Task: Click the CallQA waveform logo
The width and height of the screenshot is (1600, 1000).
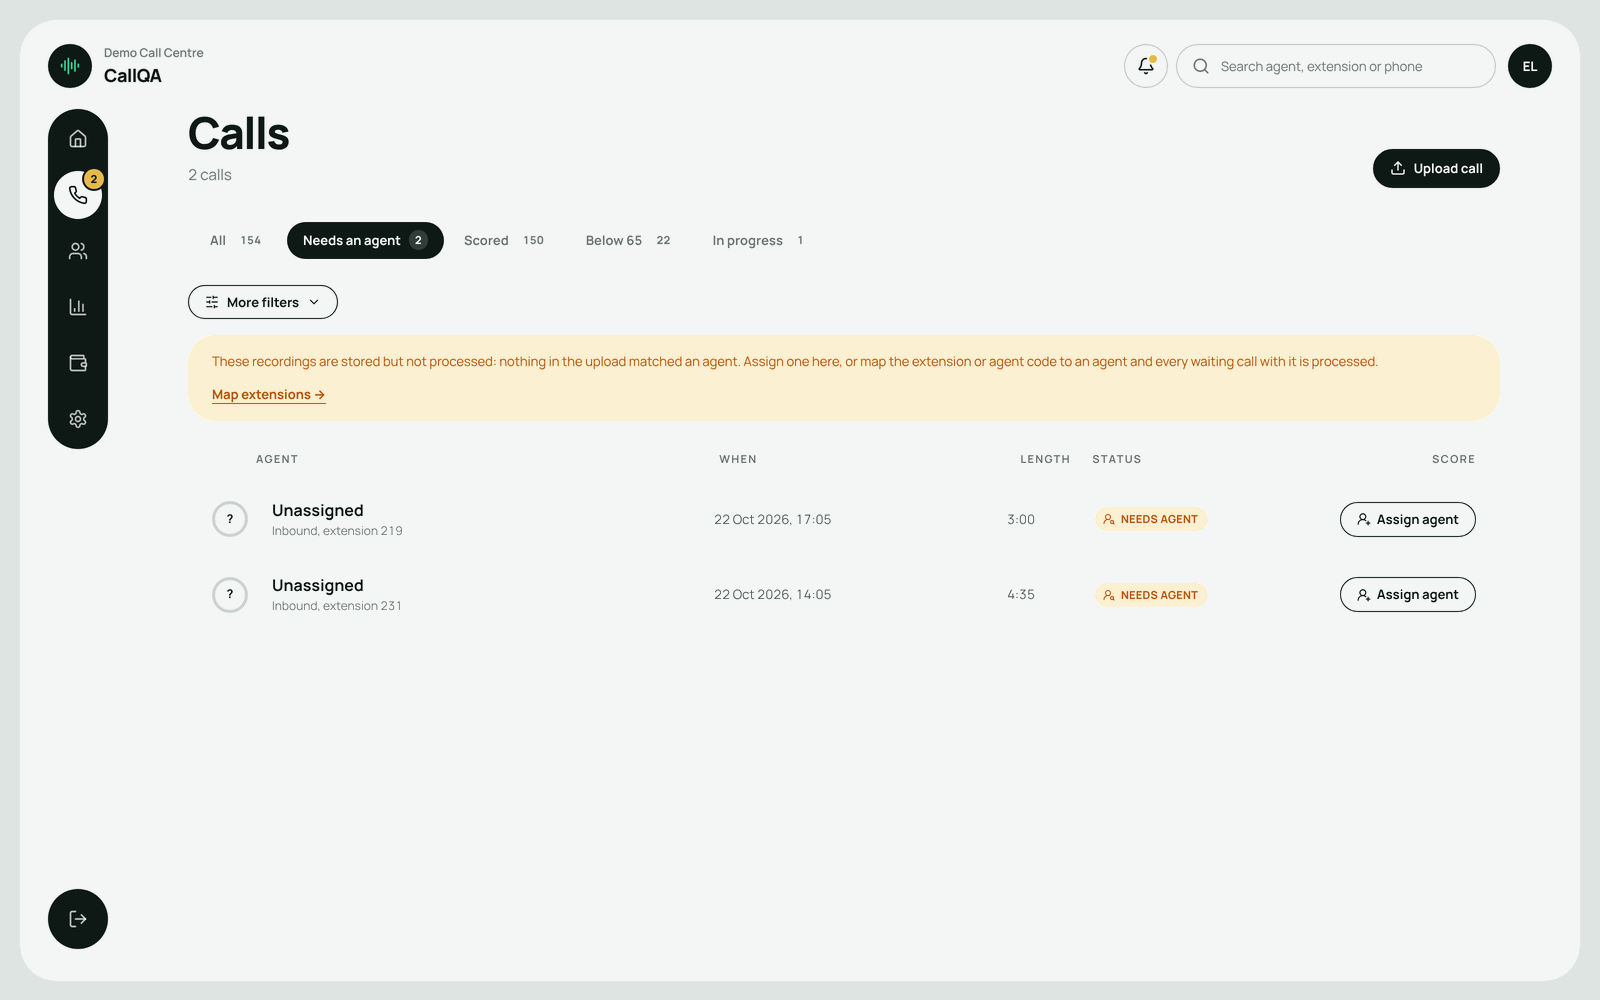Action: [70, 66]
